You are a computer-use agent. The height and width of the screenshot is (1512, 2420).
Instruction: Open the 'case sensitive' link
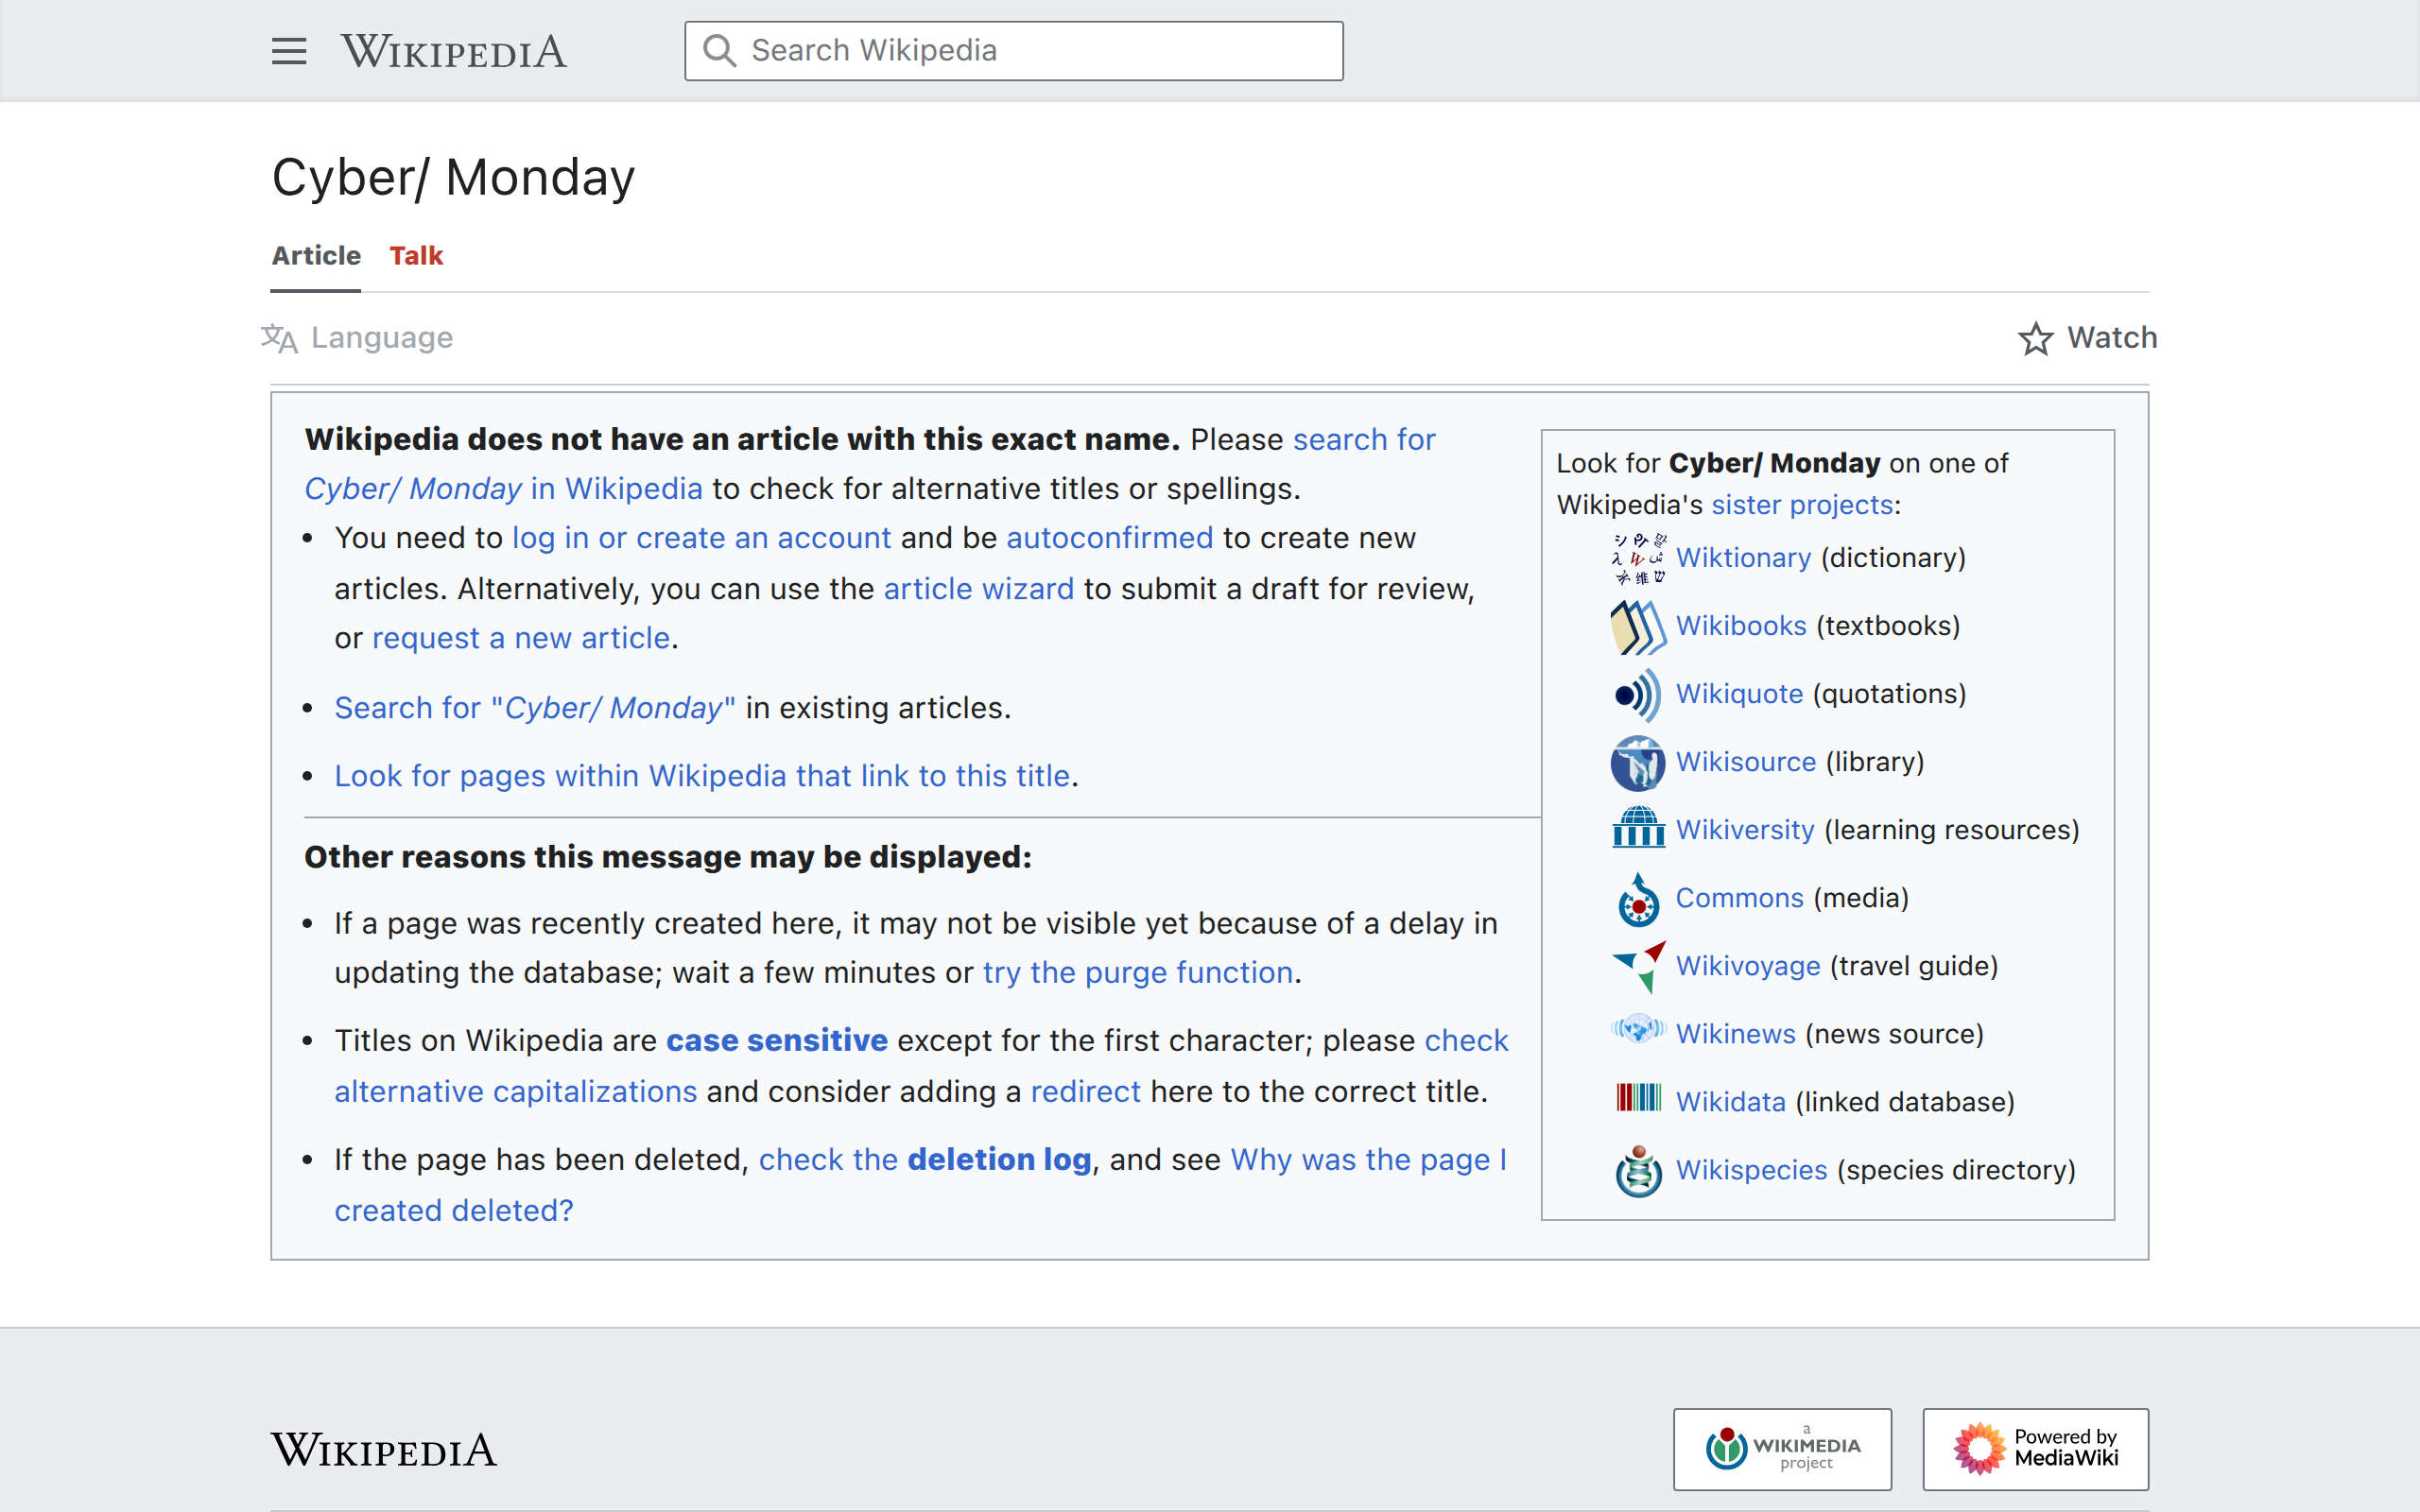coord(777,1041)
